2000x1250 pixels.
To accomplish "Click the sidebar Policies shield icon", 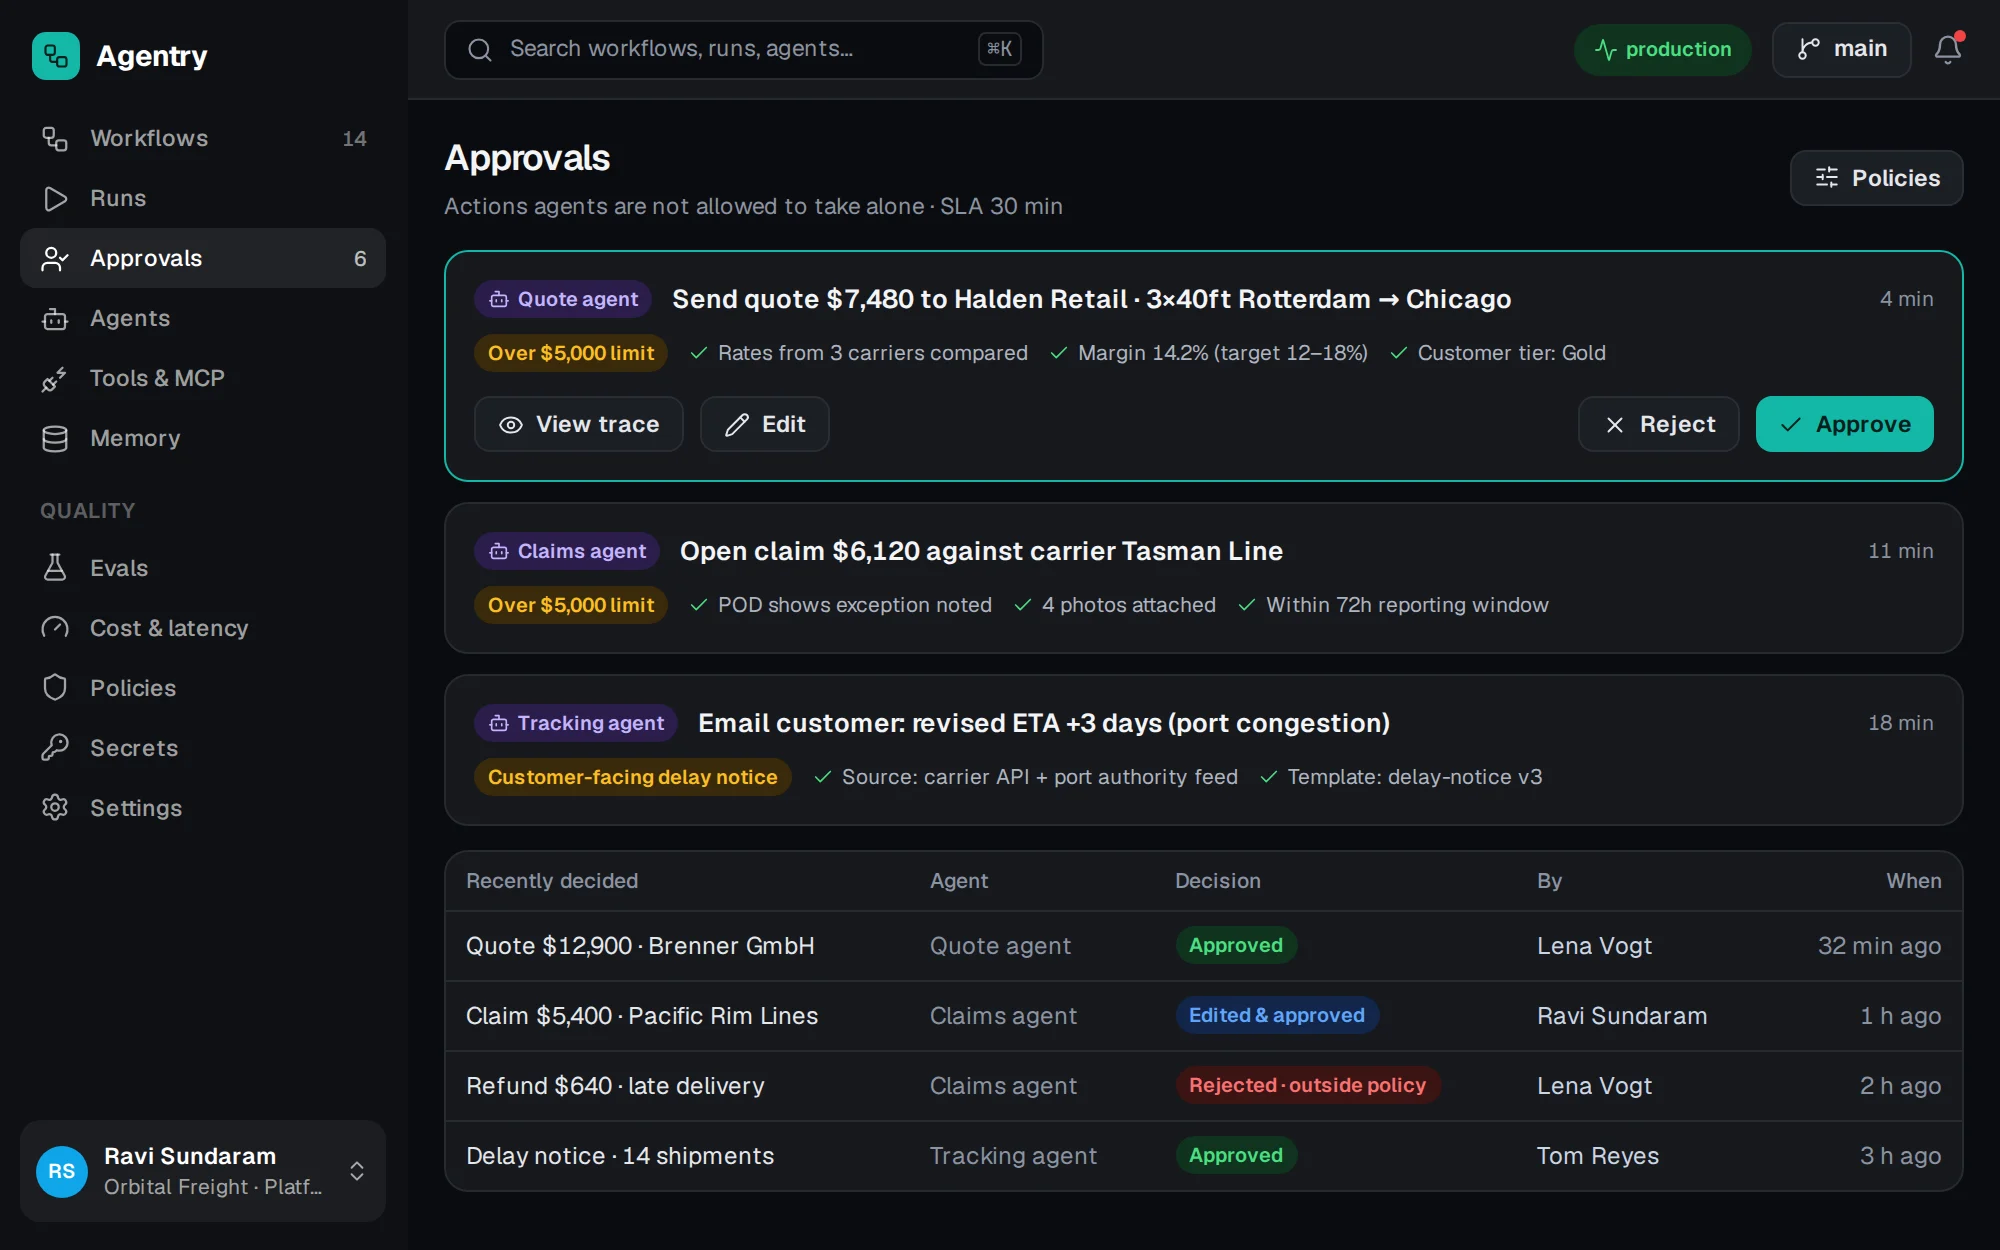I will point(55,688).
